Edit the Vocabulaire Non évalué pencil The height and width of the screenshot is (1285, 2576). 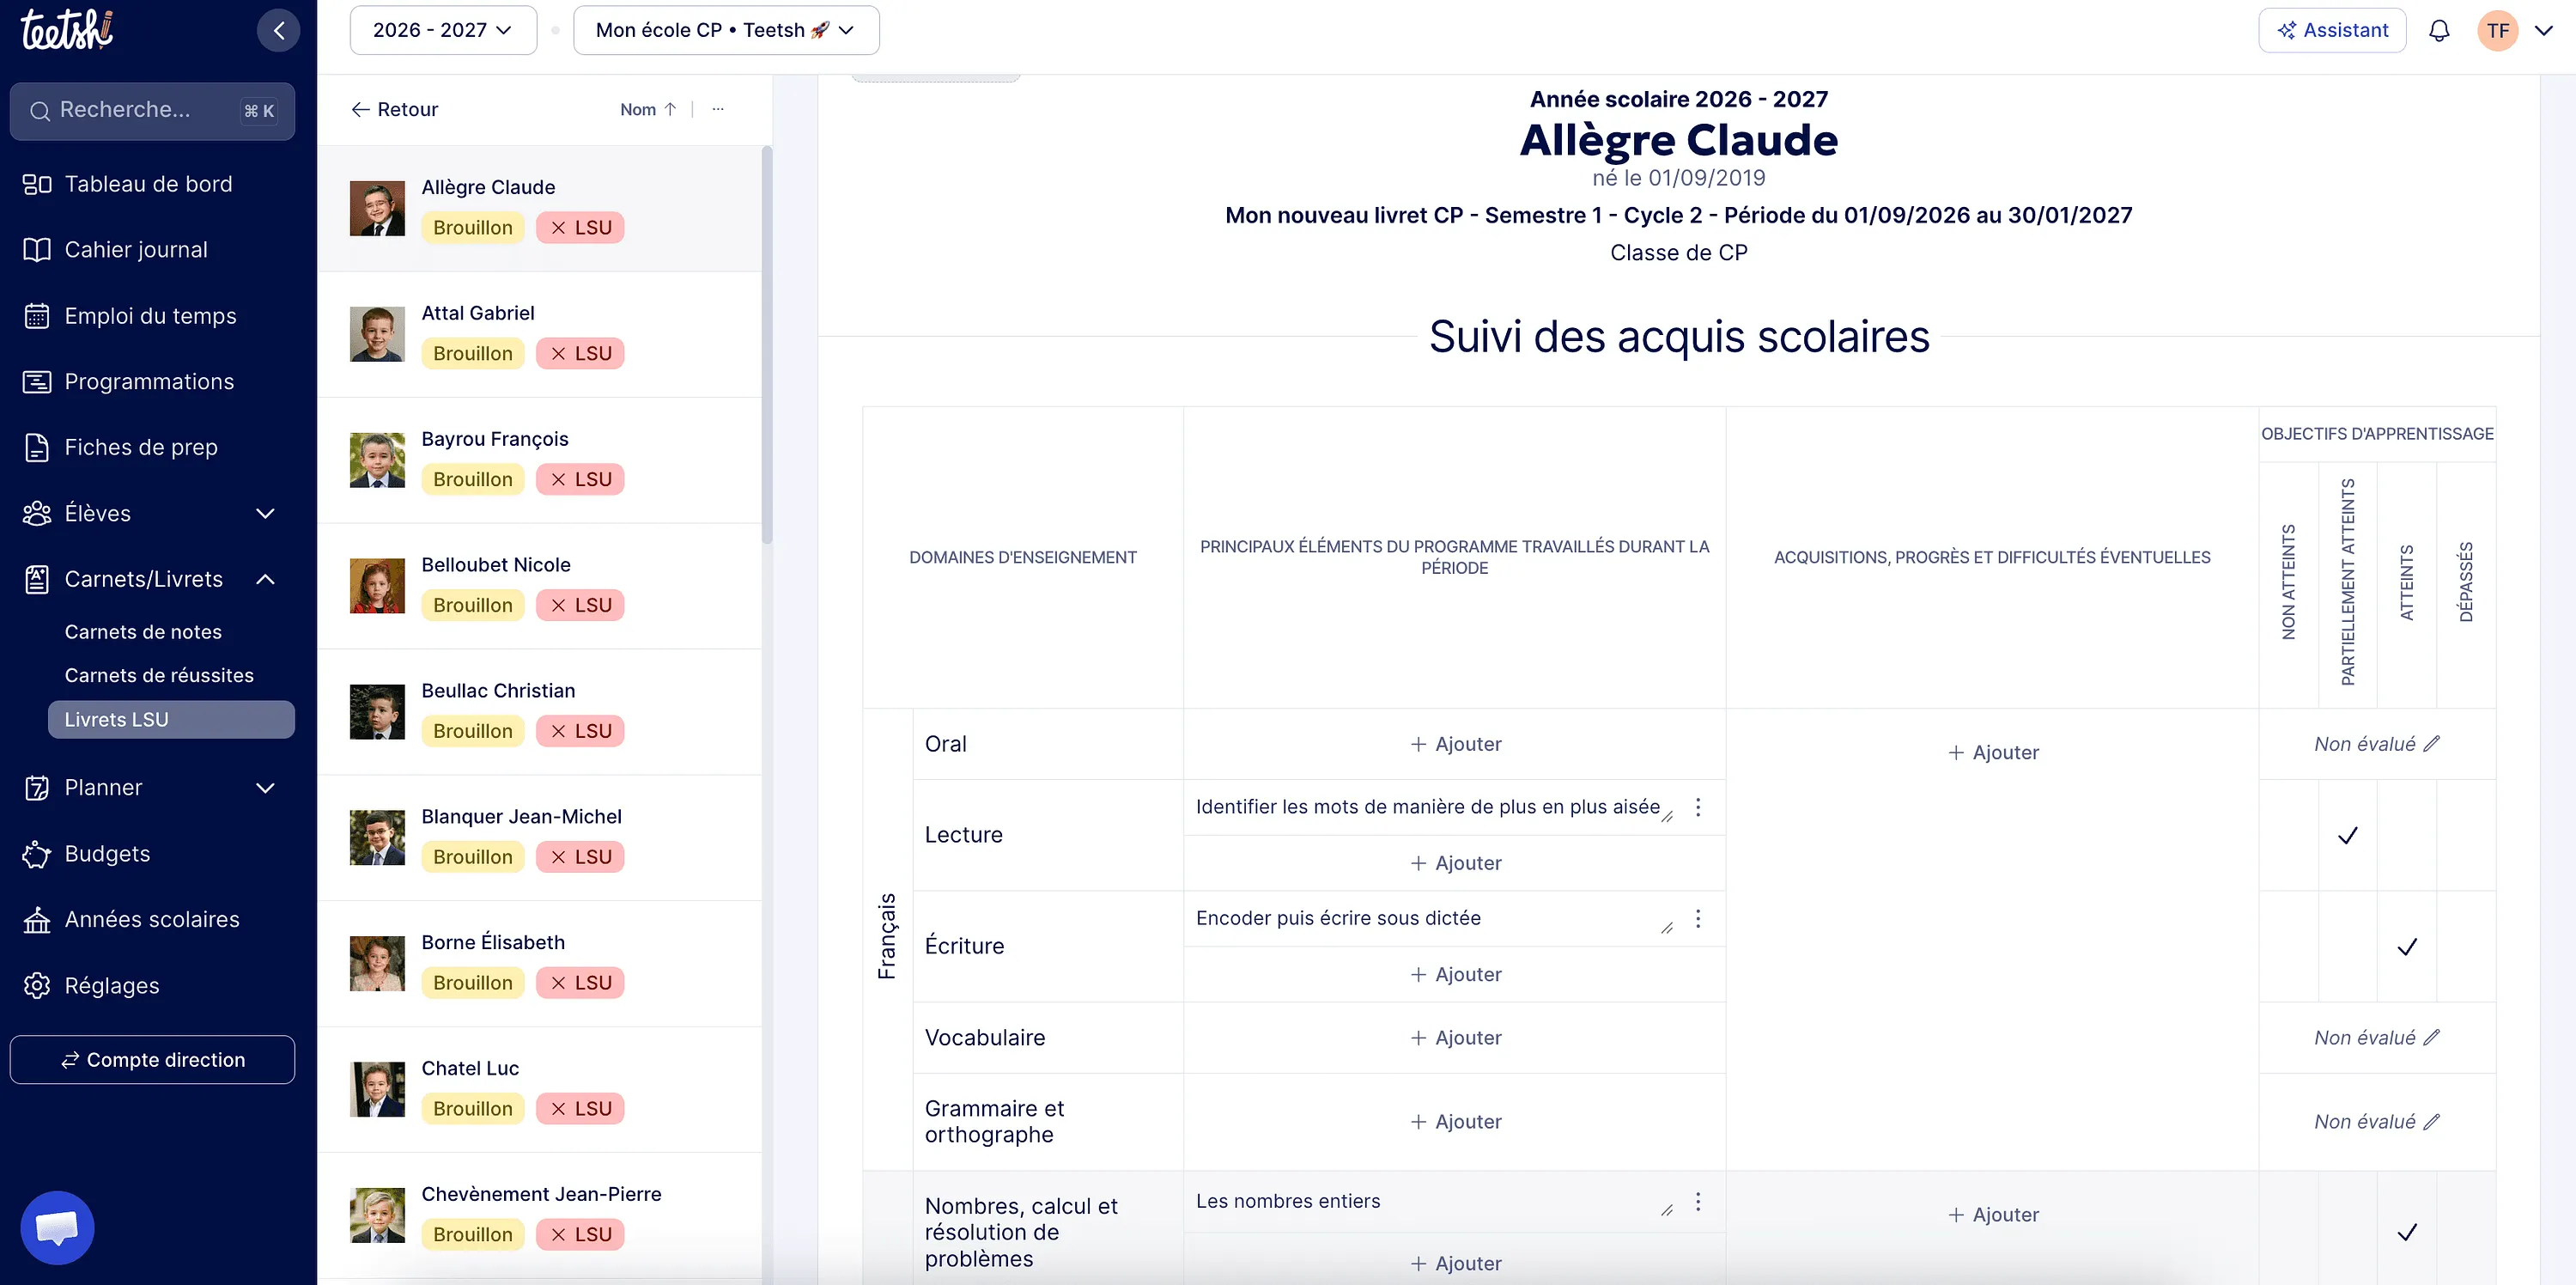click(2432, 1037)
